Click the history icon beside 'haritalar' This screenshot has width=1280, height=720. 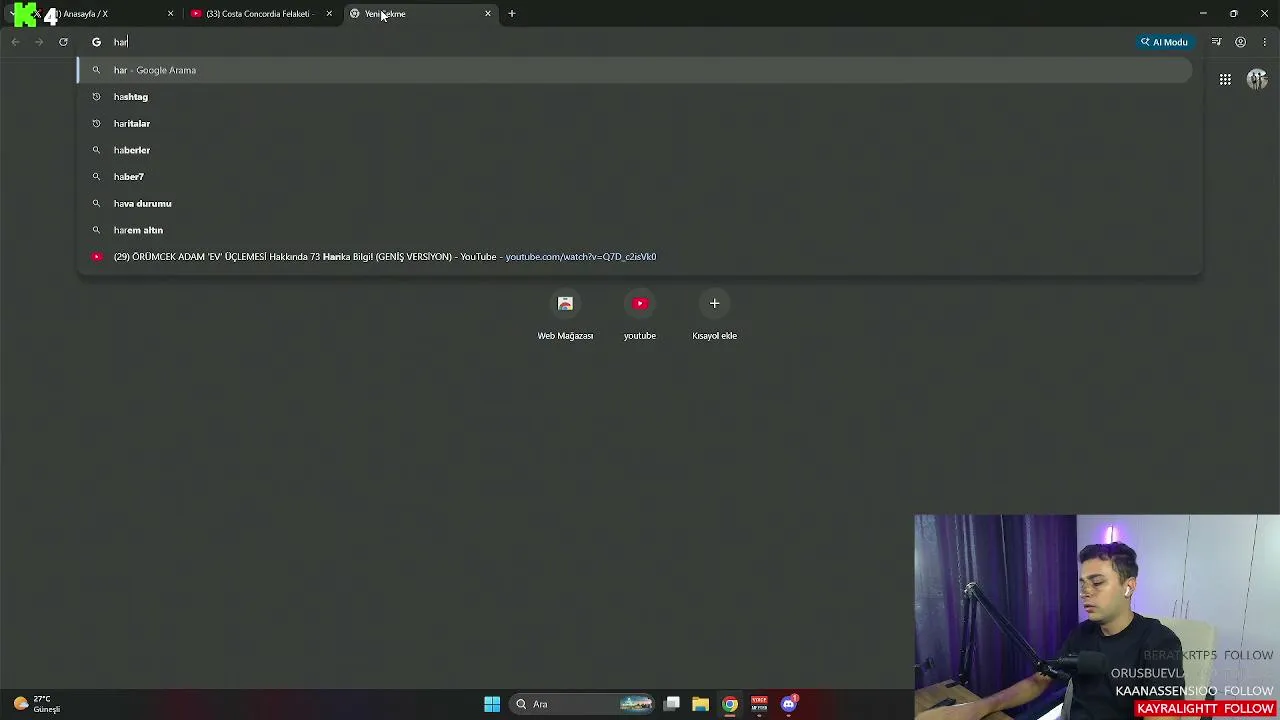96,124
